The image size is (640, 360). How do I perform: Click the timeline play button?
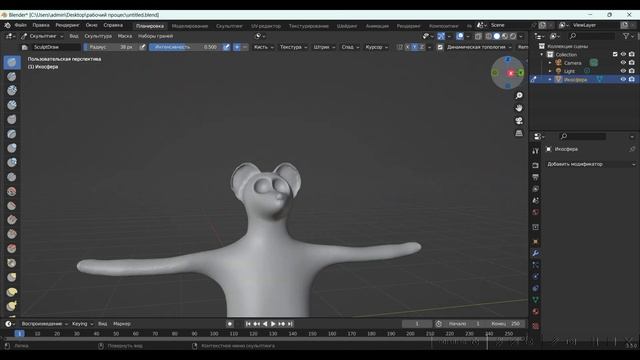pyautogui.click(x=273, y=324)
